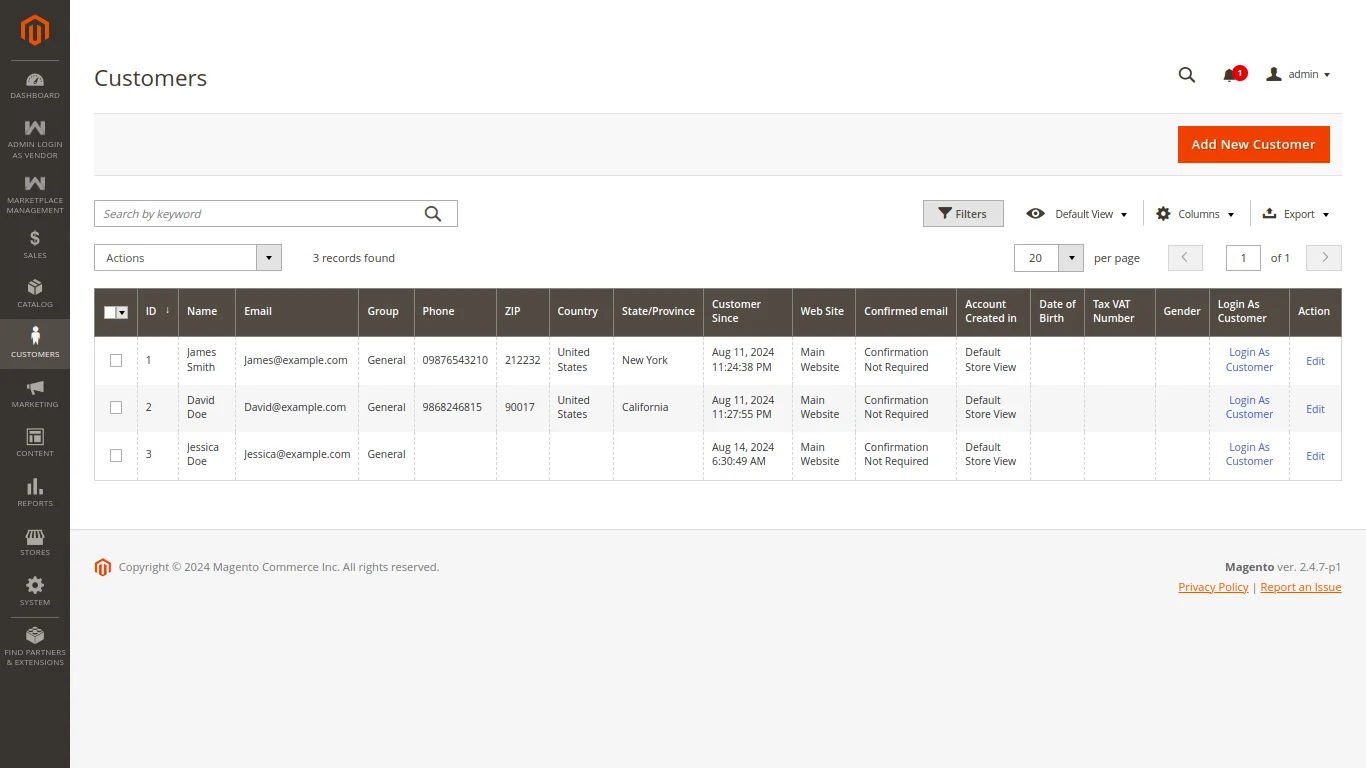Click the Add New Customer button
Image resolution: width=1366 pixels, height=768 pixels.
click(x=1253, y=144)
